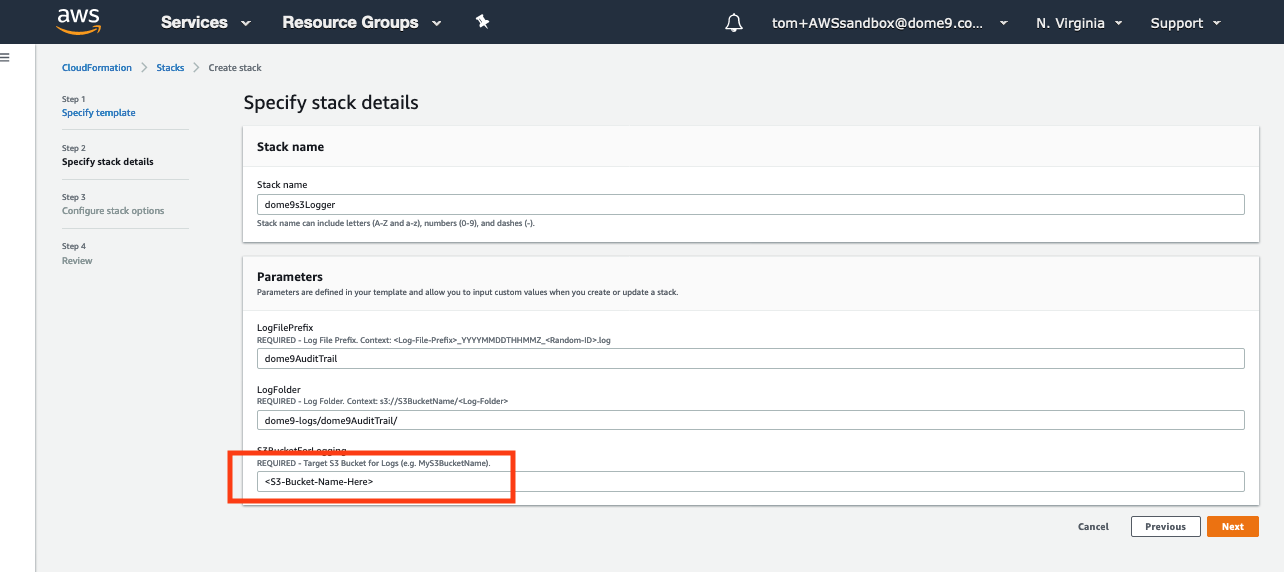
Task: Click the LogFilePrefix input field
Action: [x=751, y=358]
